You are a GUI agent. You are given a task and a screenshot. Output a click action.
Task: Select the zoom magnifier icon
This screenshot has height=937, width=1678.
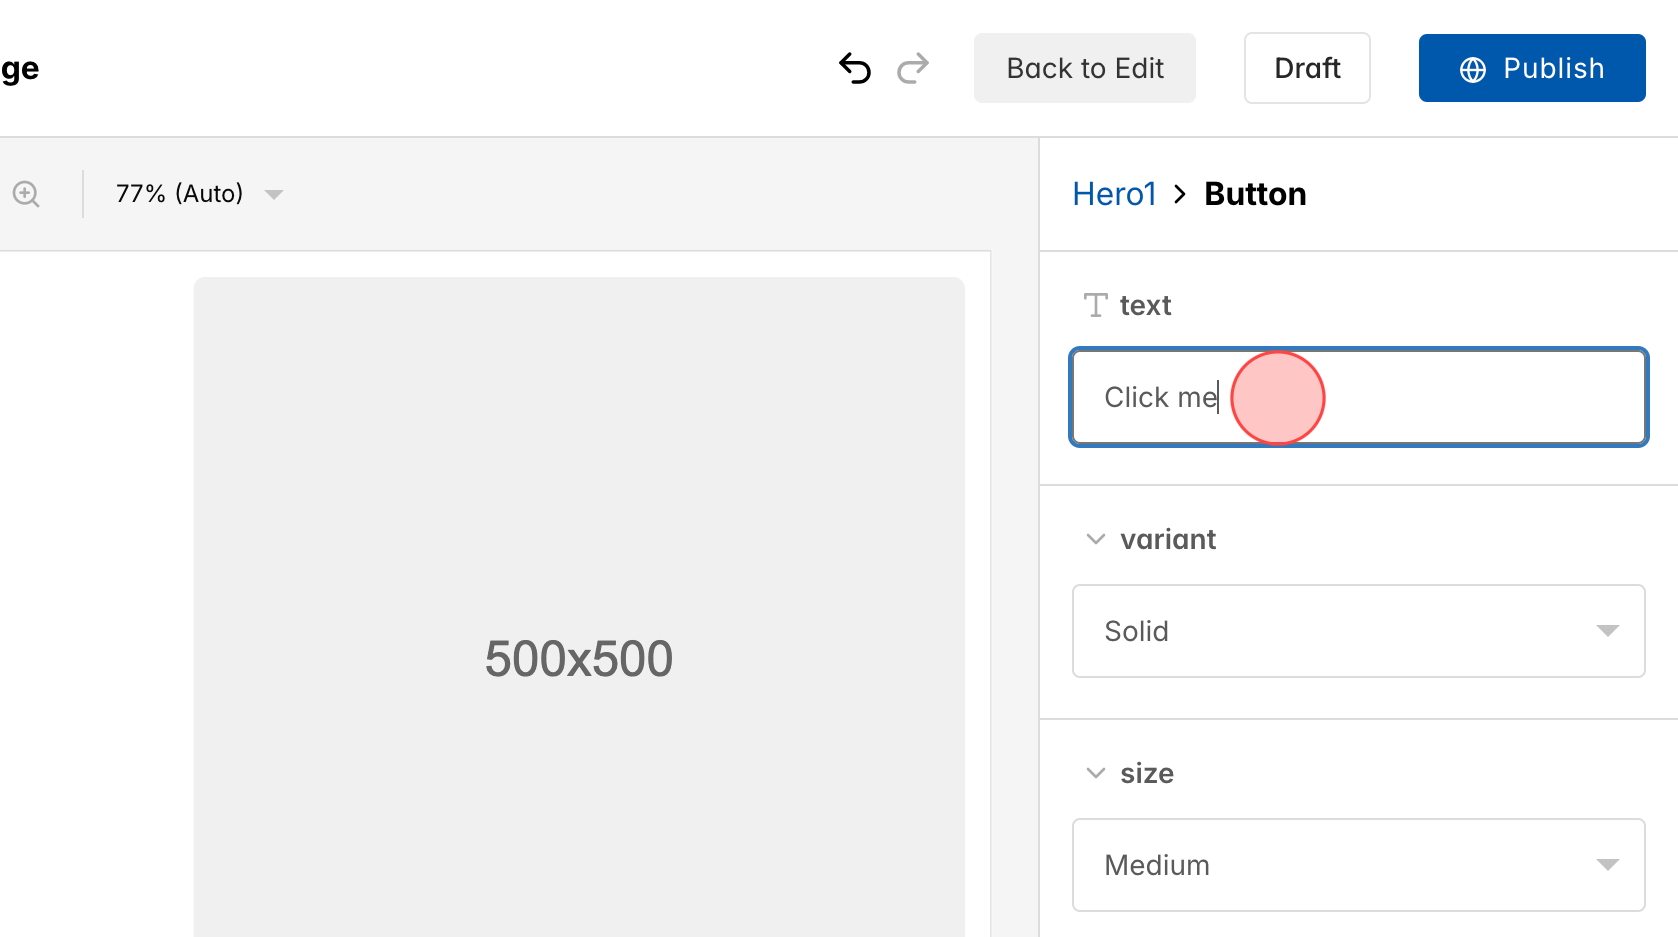coord(26,193)
